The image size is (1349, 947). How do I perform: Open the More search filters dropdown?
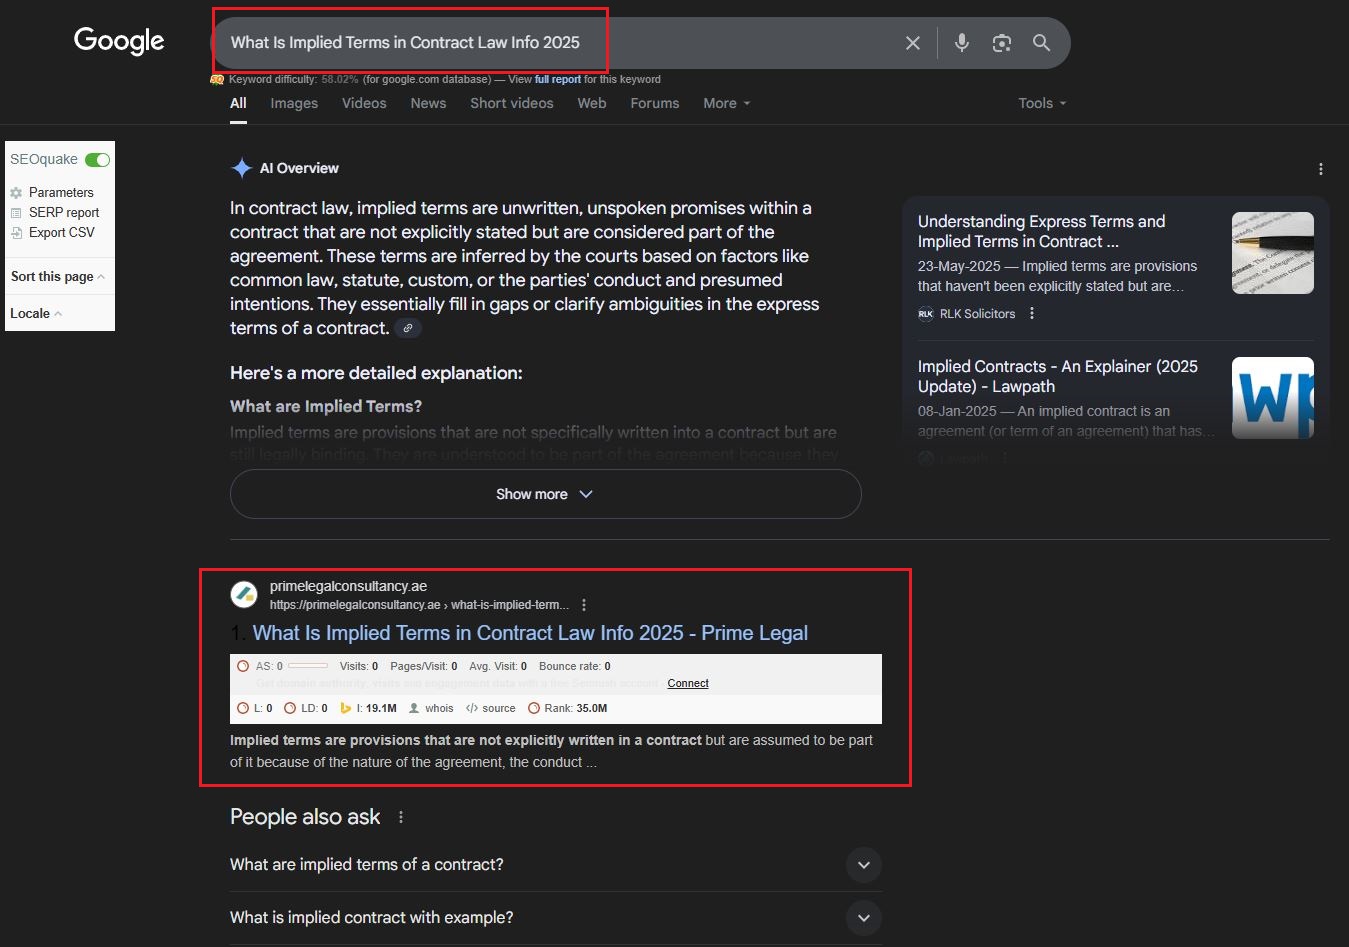pyautogui.click(x=726, y=103)
